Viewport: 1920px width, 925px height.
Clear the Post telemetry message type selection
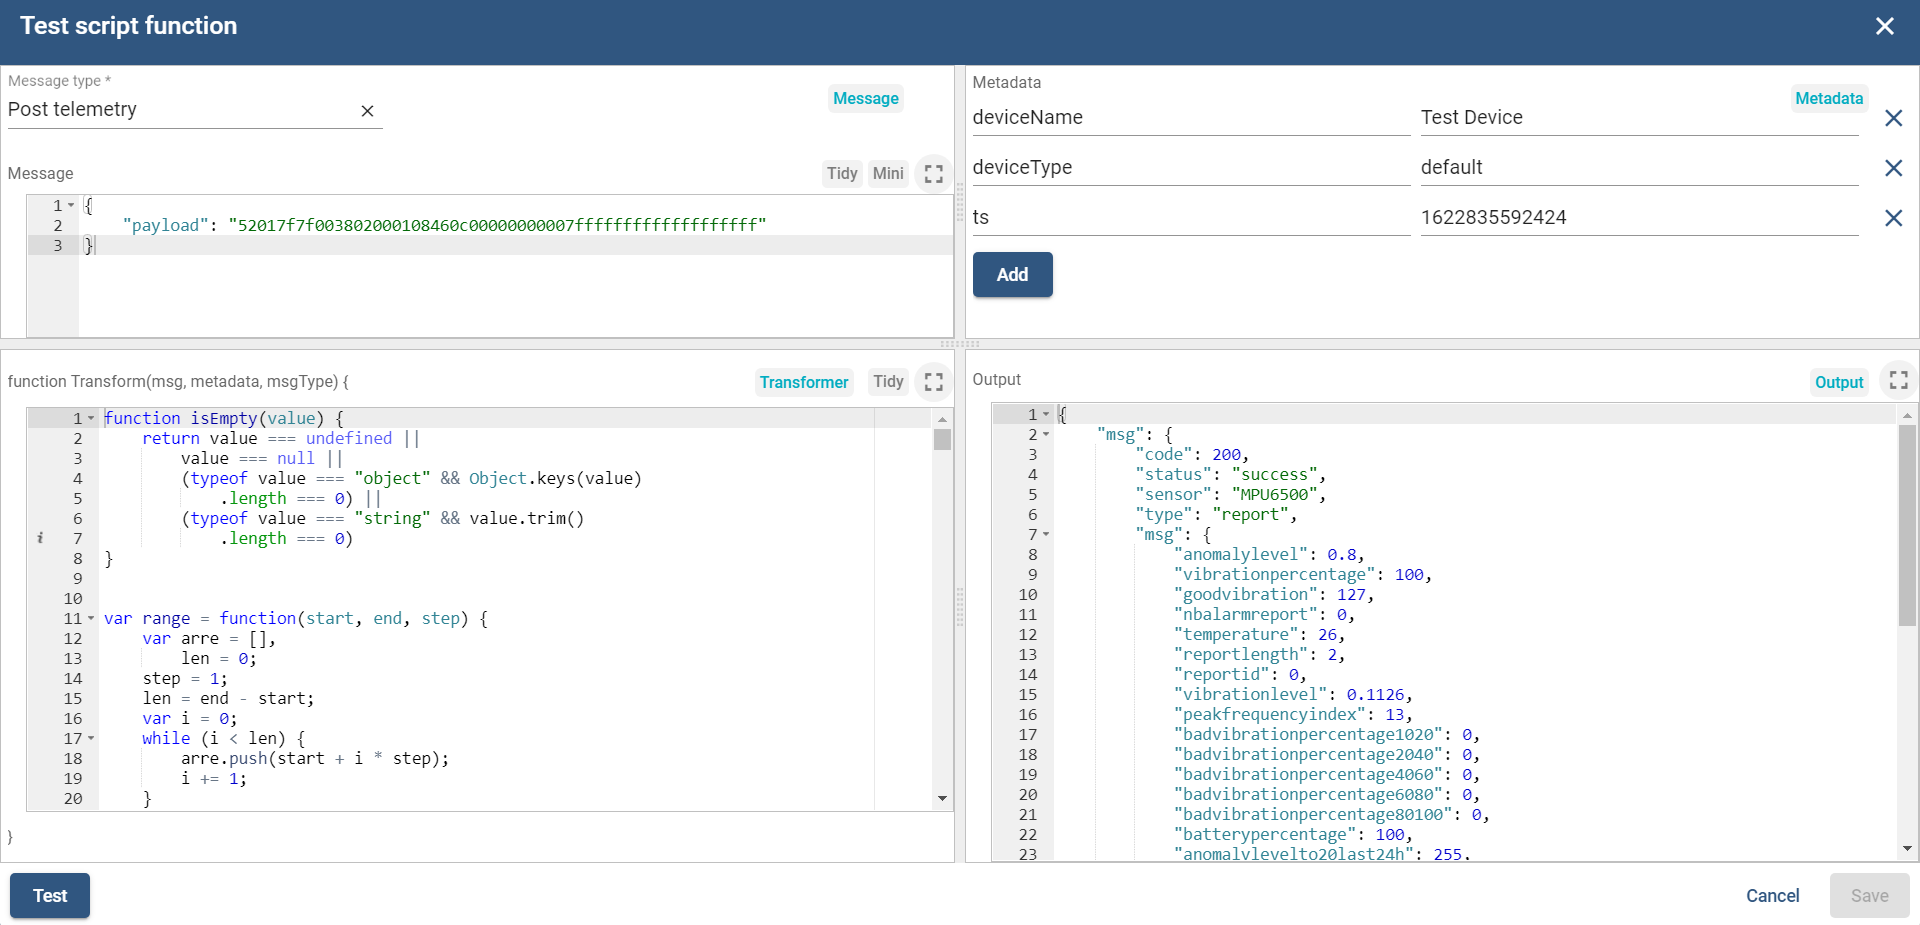tap(367, 111)
